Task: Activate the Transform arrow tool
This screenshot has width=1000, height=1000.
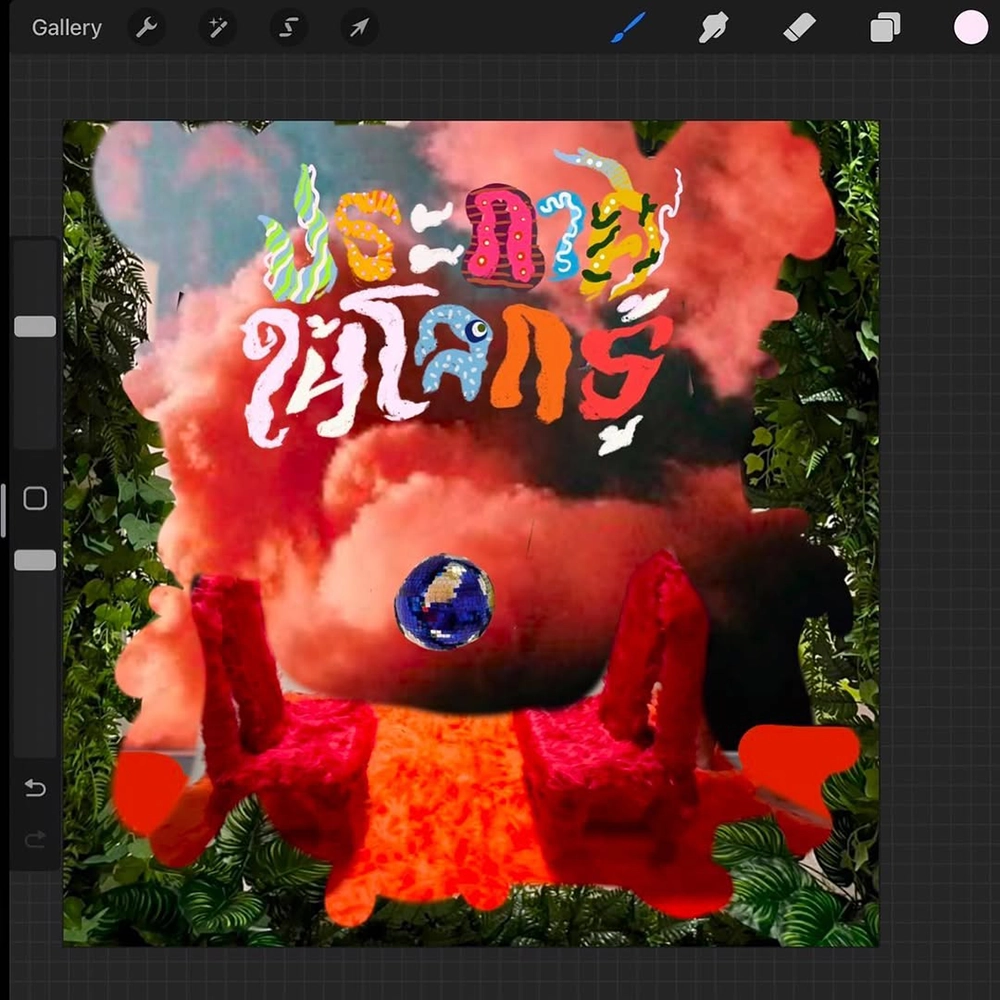Action: coord(358,28)
